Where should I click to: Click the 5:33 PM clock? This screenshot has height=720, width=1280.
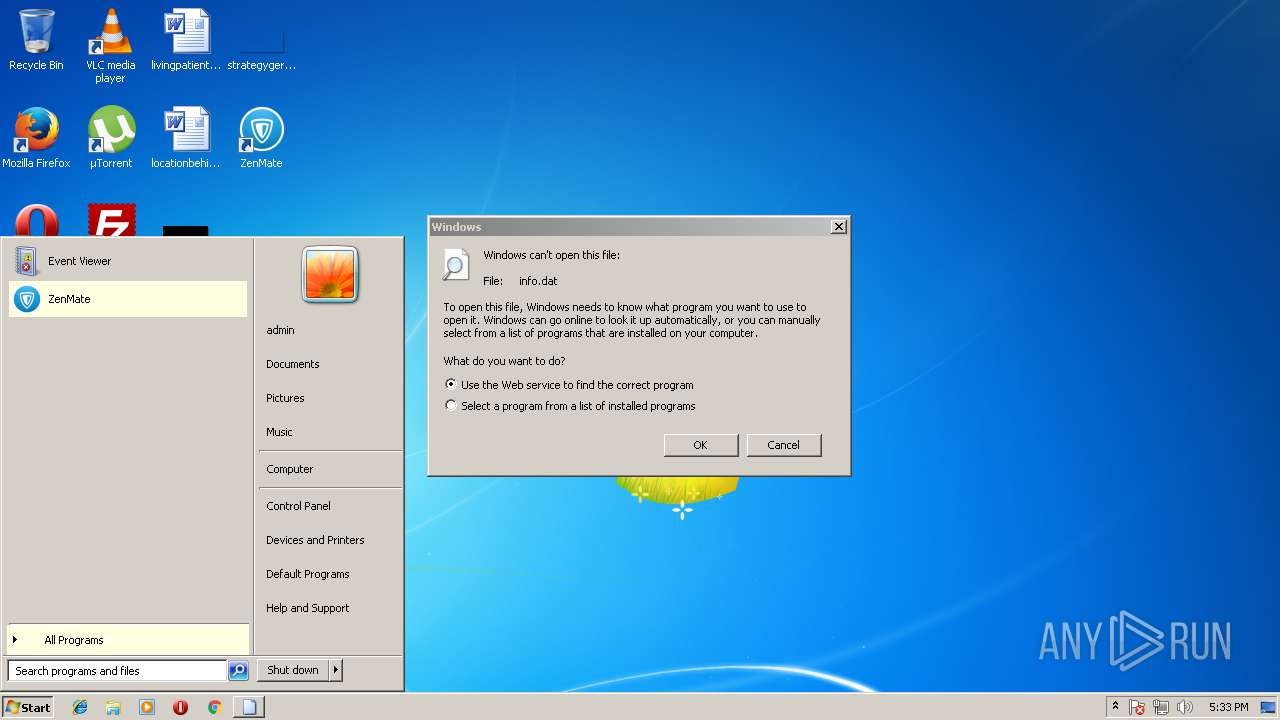1228,707
